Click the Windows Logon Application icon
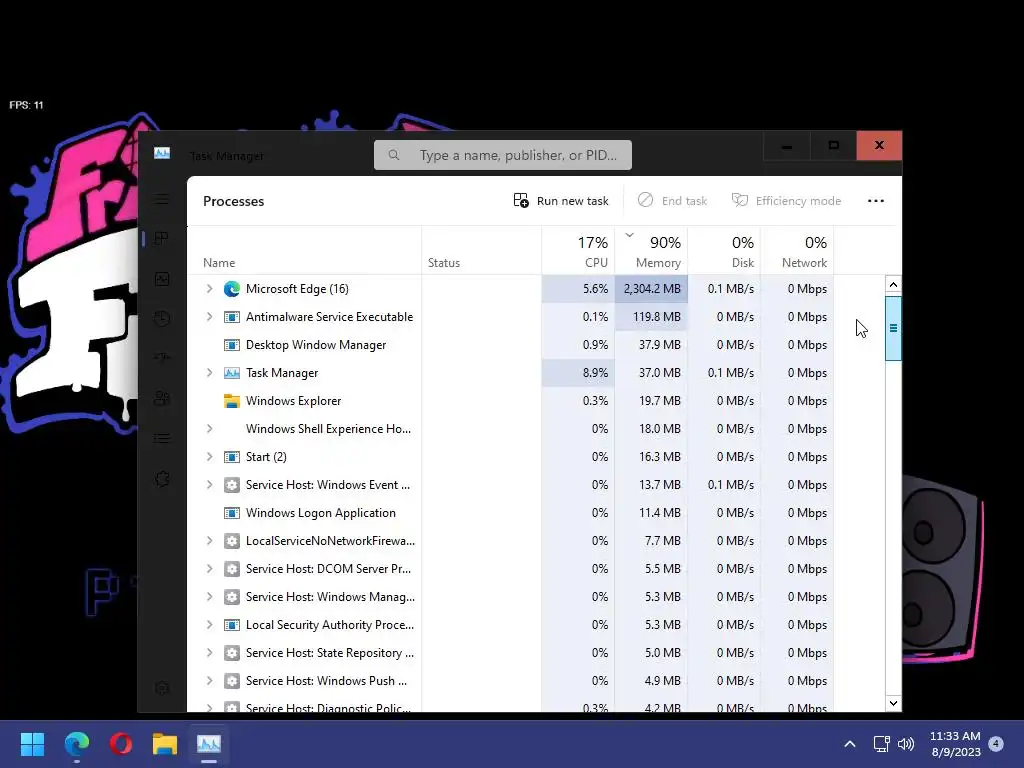 [x=231, y=513]
